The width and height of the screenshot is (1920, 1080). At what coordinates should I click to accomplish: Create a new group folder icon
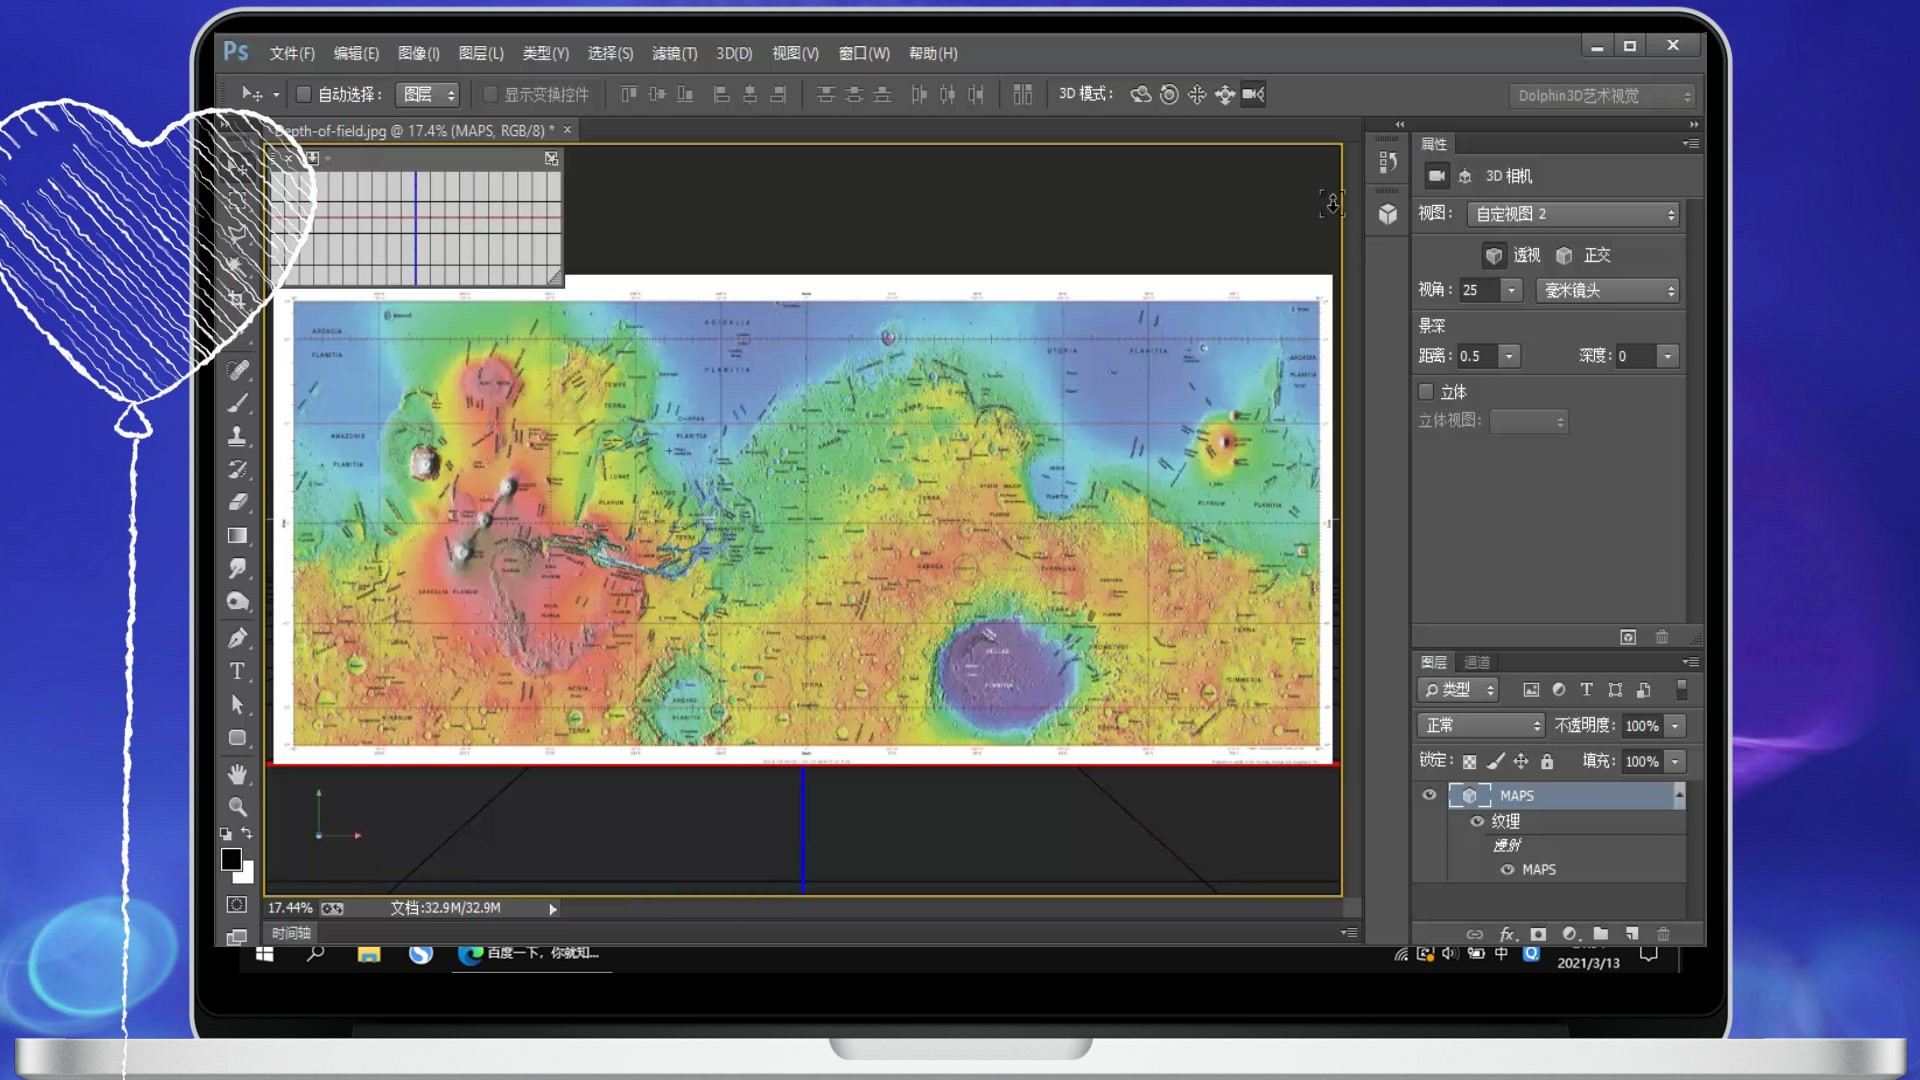[1601, 934]
